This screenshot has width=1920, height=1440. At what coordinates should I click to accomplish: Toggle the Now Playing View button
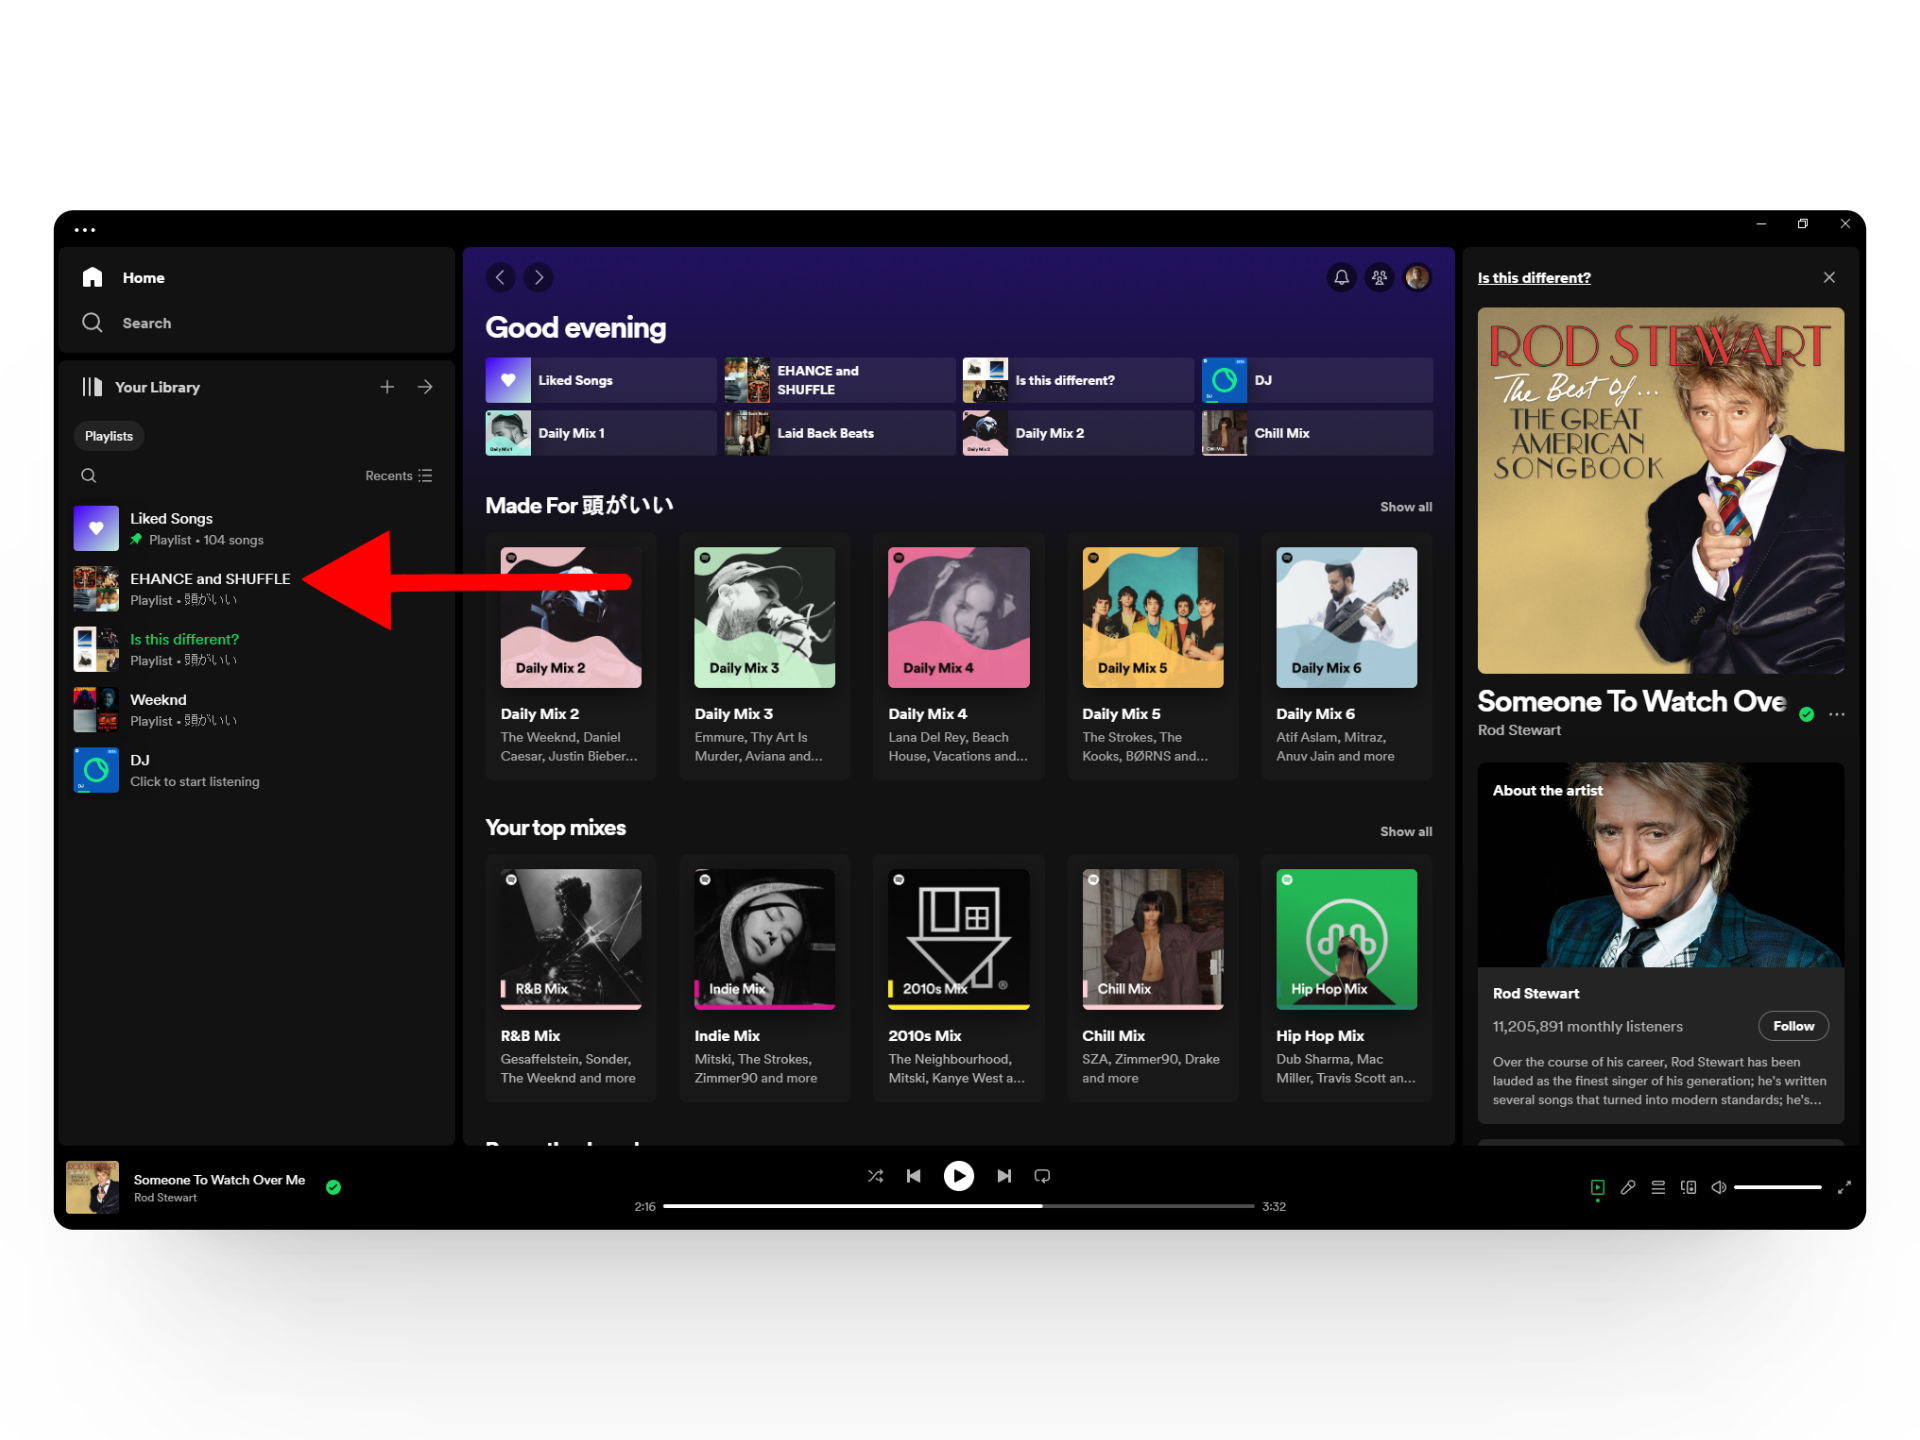tap(1597, 1187)
